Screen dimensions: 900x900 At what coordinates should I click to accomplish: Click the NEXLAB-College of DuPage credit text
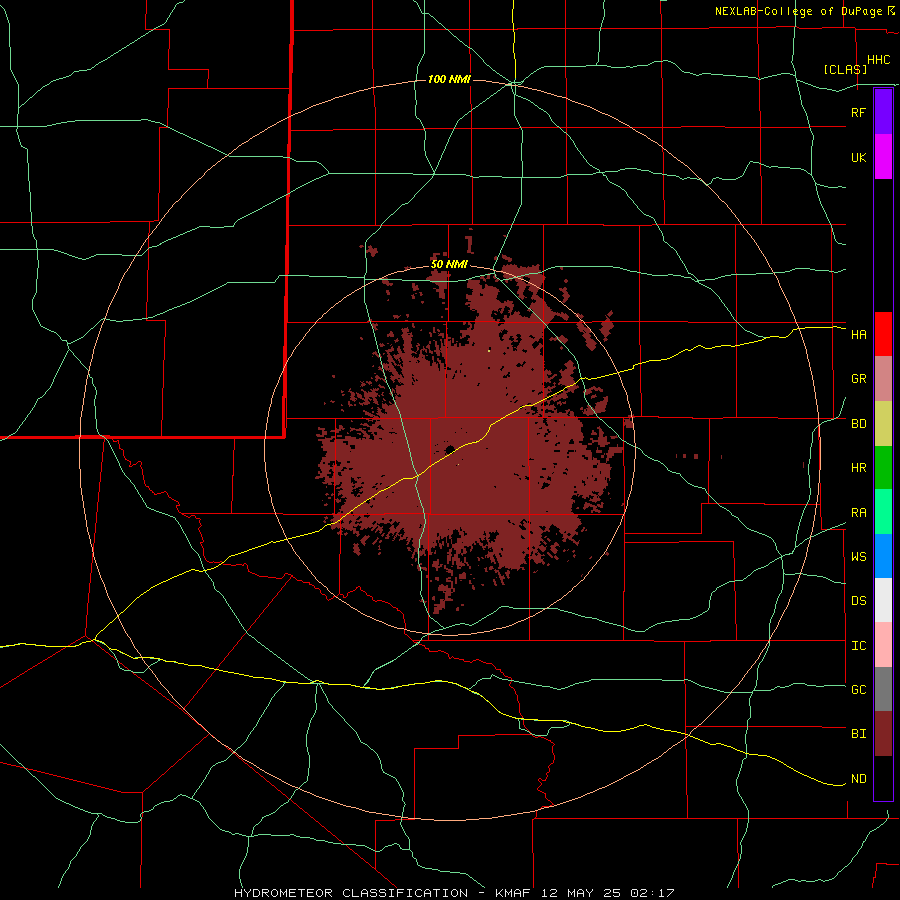click(x=798, y=11)
